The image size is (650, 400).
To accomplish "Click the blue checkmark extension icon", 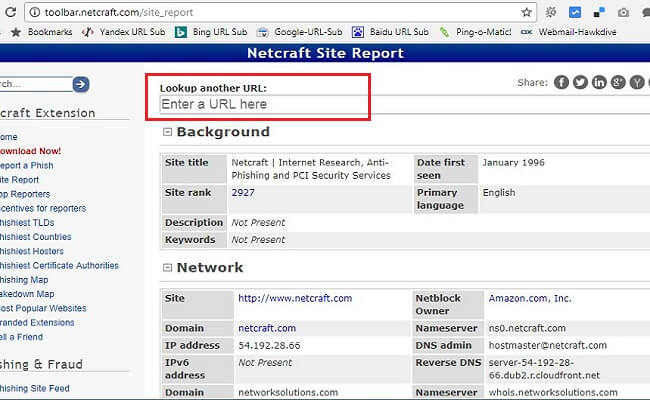I will coord(575,12).
